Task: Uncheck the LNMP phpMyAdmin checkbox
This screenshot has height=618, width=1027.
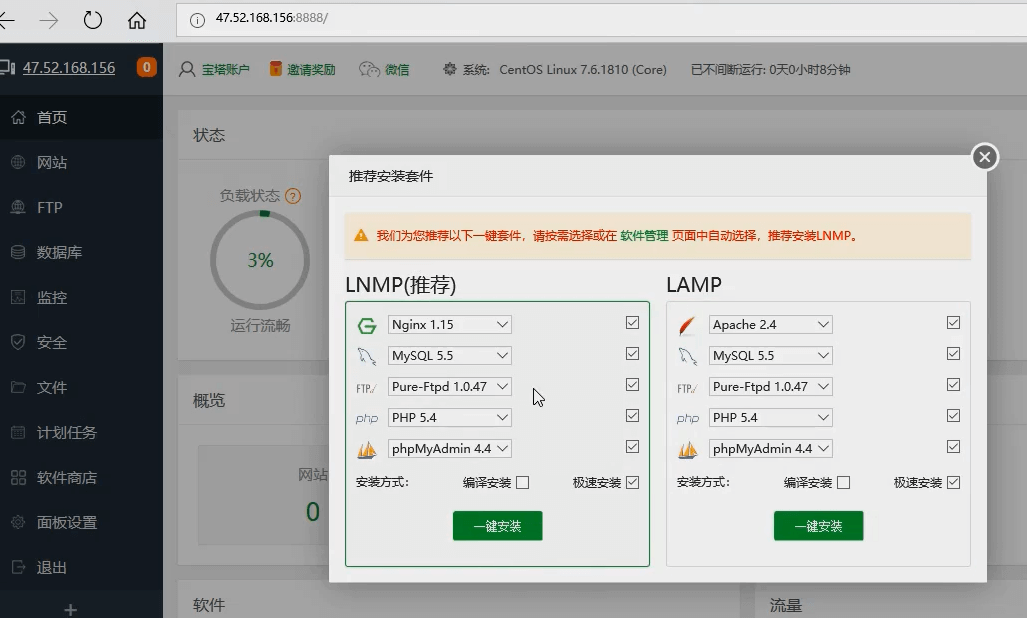Action: pyautogui.click(x=632, y=446)
